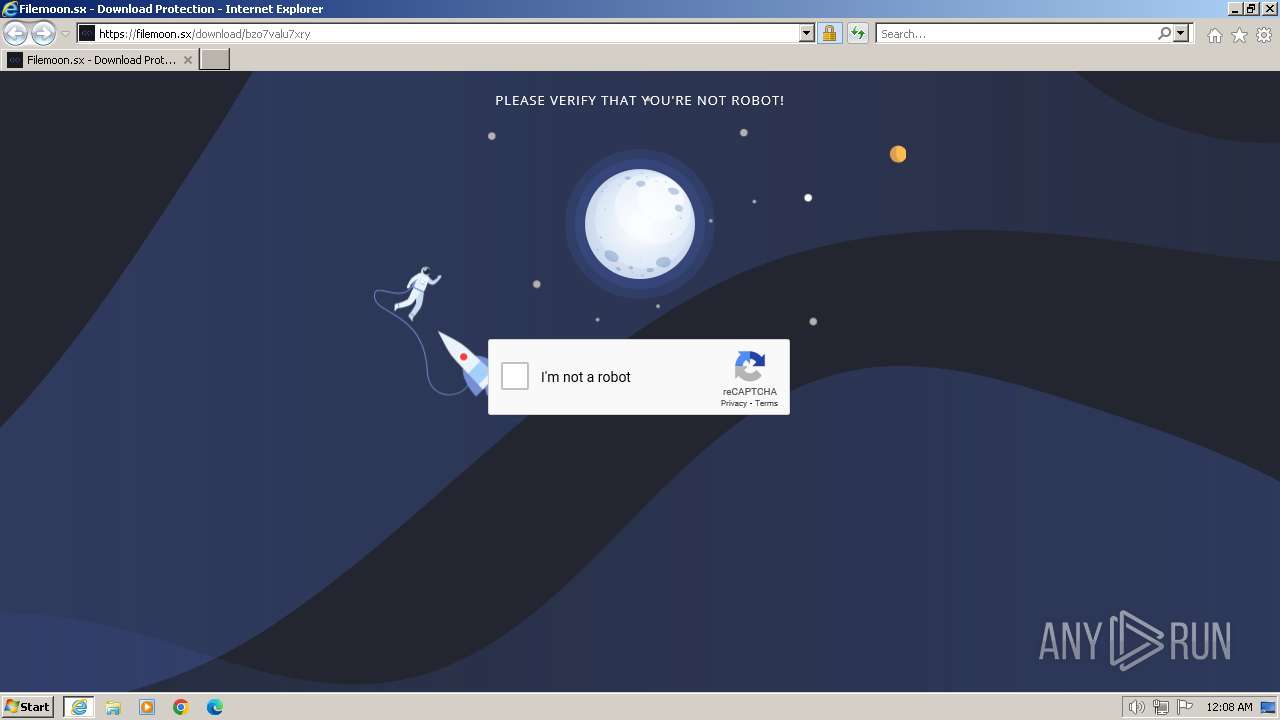Image resolution: width=1280 pixels, height=720 pixels.
Task: Click the 12:08 AM clock
Action: click(1229, 707)
